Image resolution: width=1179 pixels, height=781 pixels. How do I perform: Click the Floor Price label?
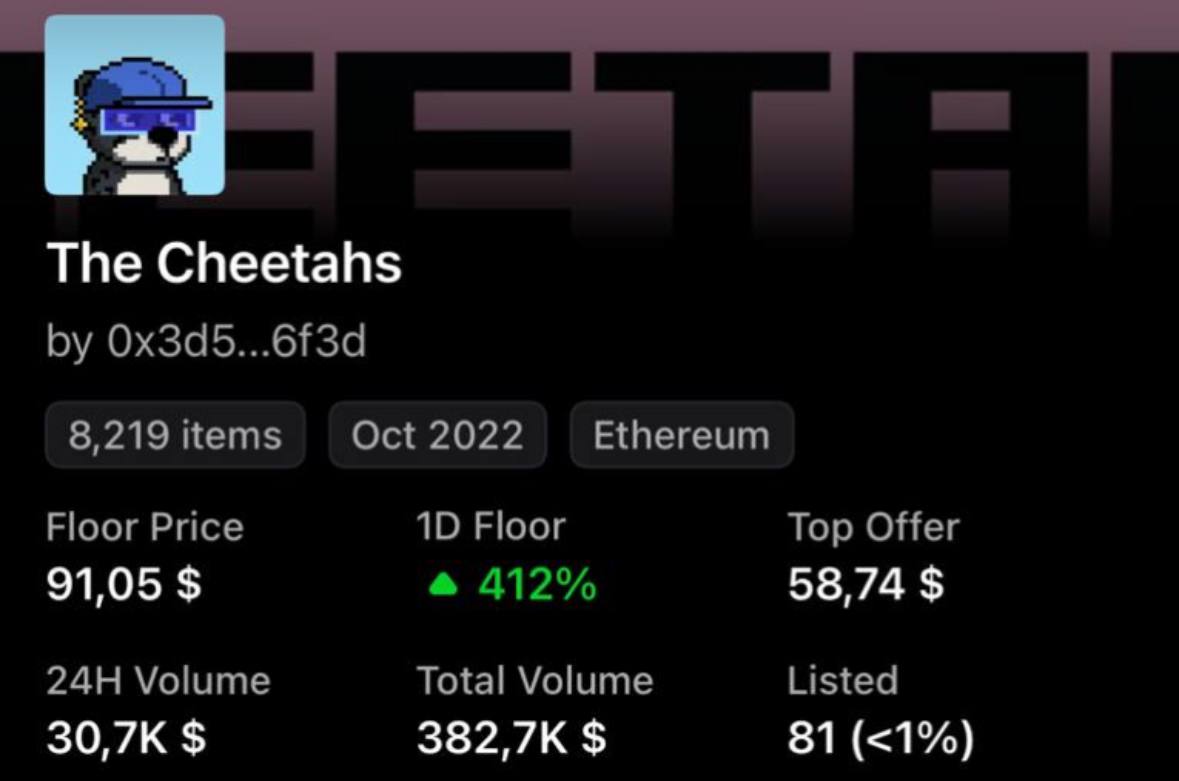145,527
